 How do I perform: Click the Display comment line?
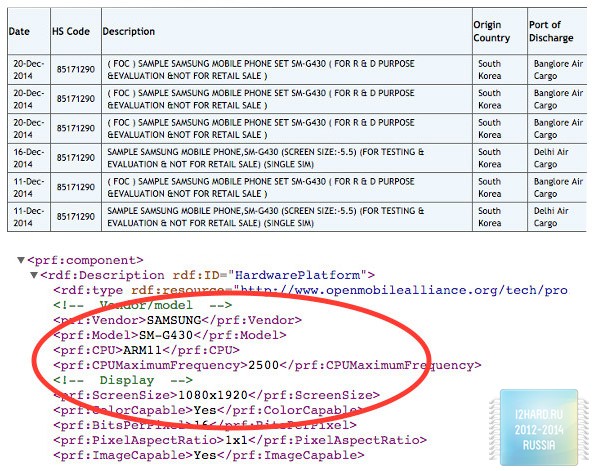point(123,380)
